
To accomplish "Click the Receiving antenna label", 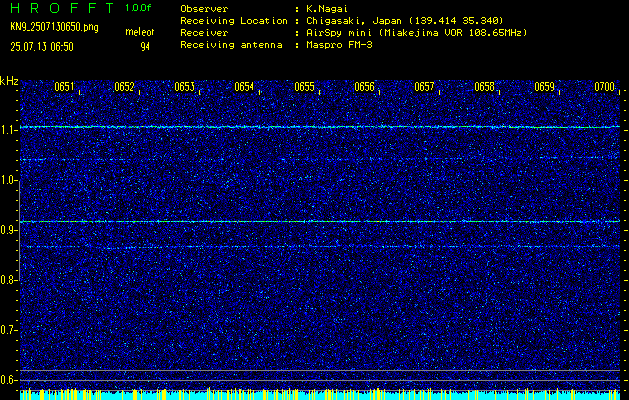I will [231, 45].
